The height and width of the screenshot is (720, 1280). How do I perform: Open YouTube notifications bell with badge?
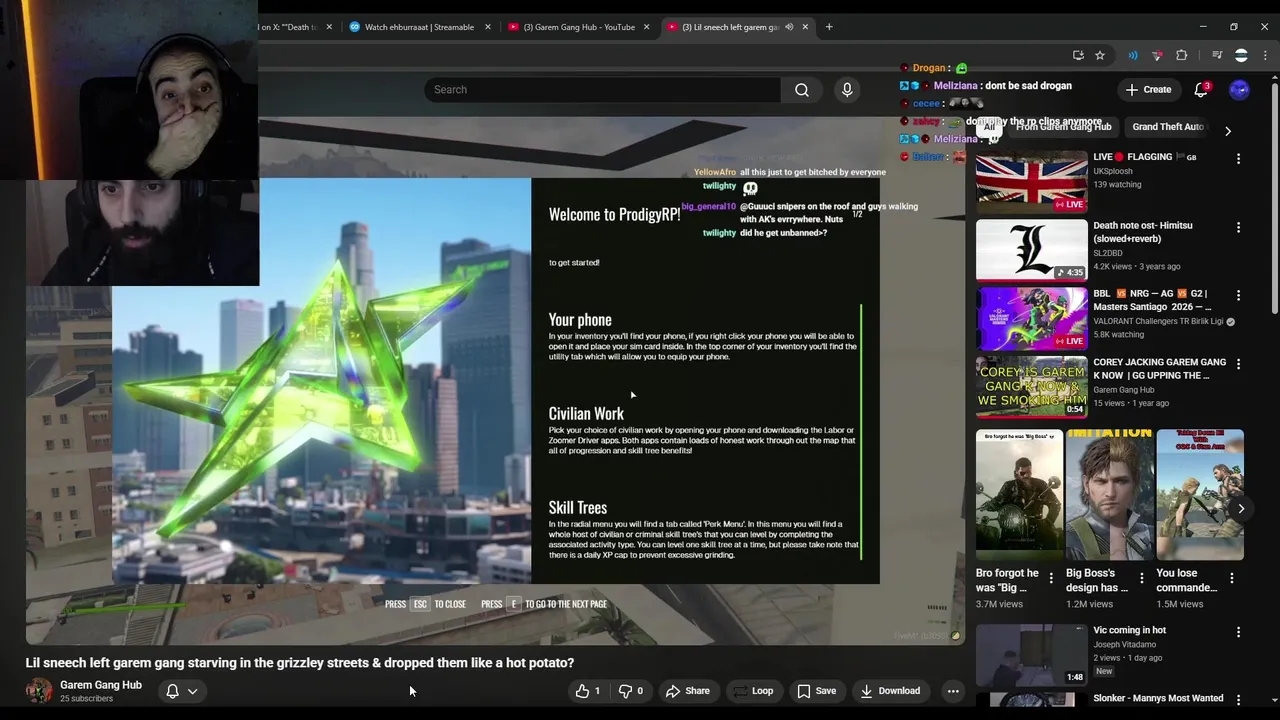[1201, 90]
